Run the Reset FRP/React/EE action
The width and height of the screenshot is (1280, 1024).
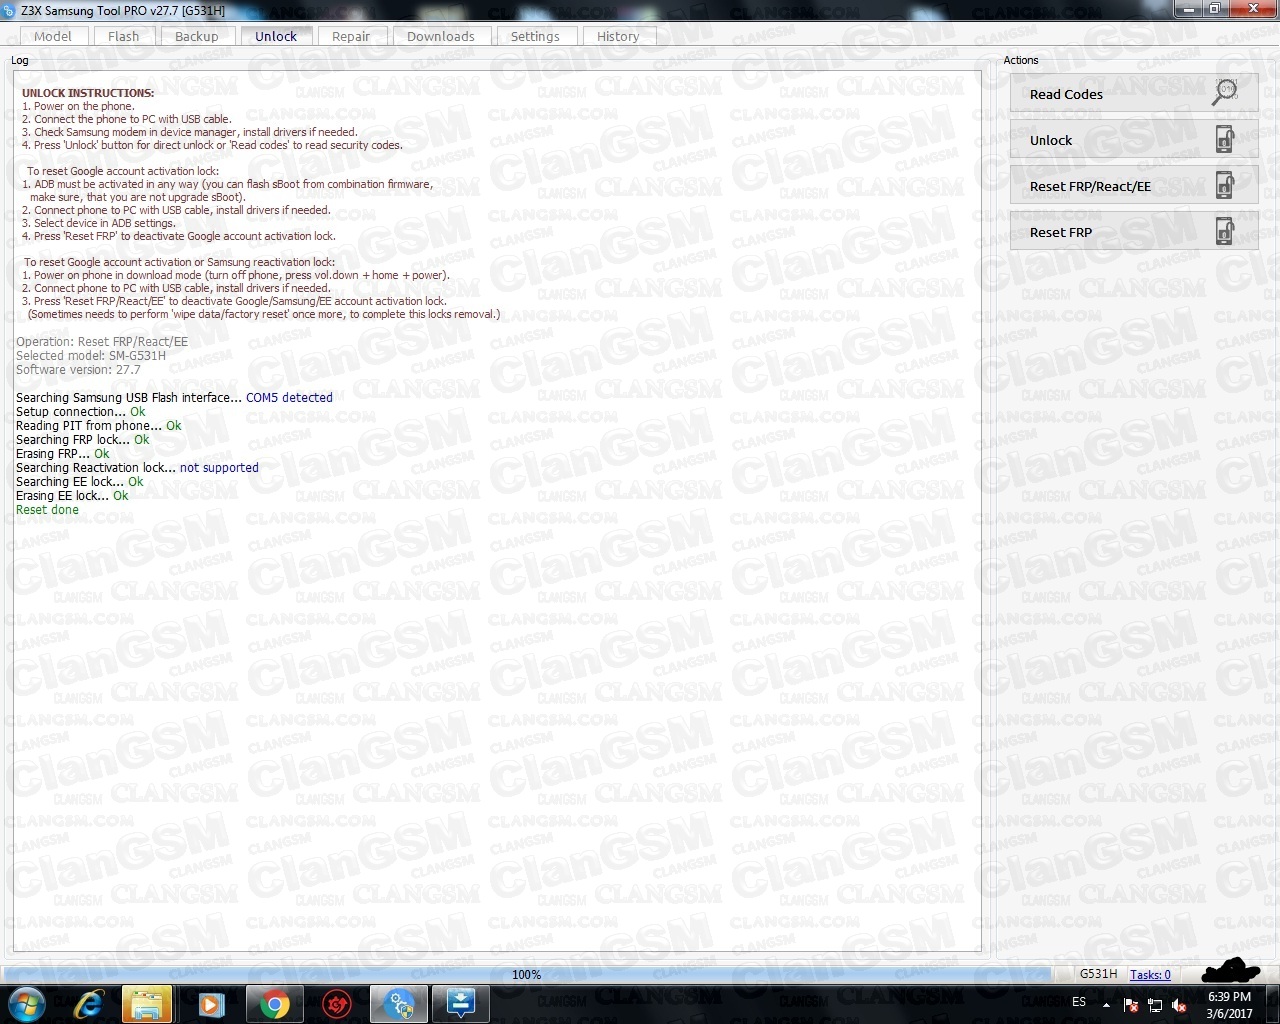click(1134, 186)
